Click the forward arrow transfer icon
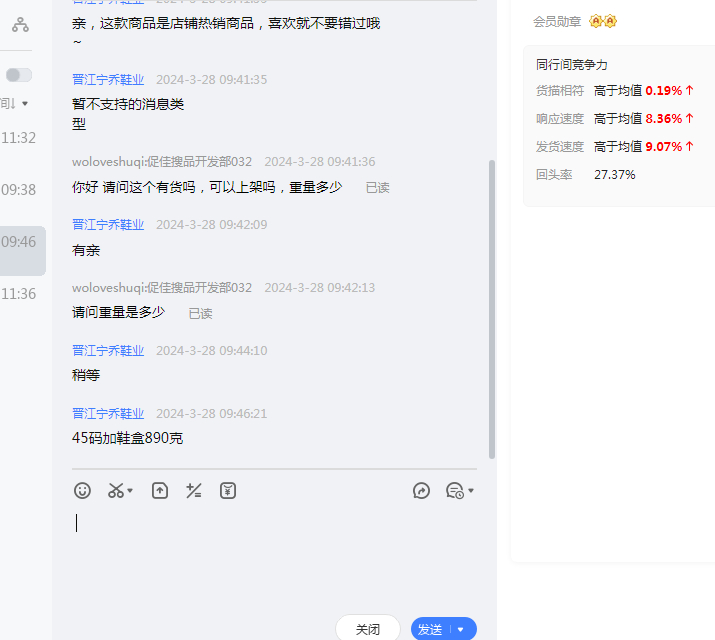The width and height of the screenshot is (715, 640). coord(422,490)
